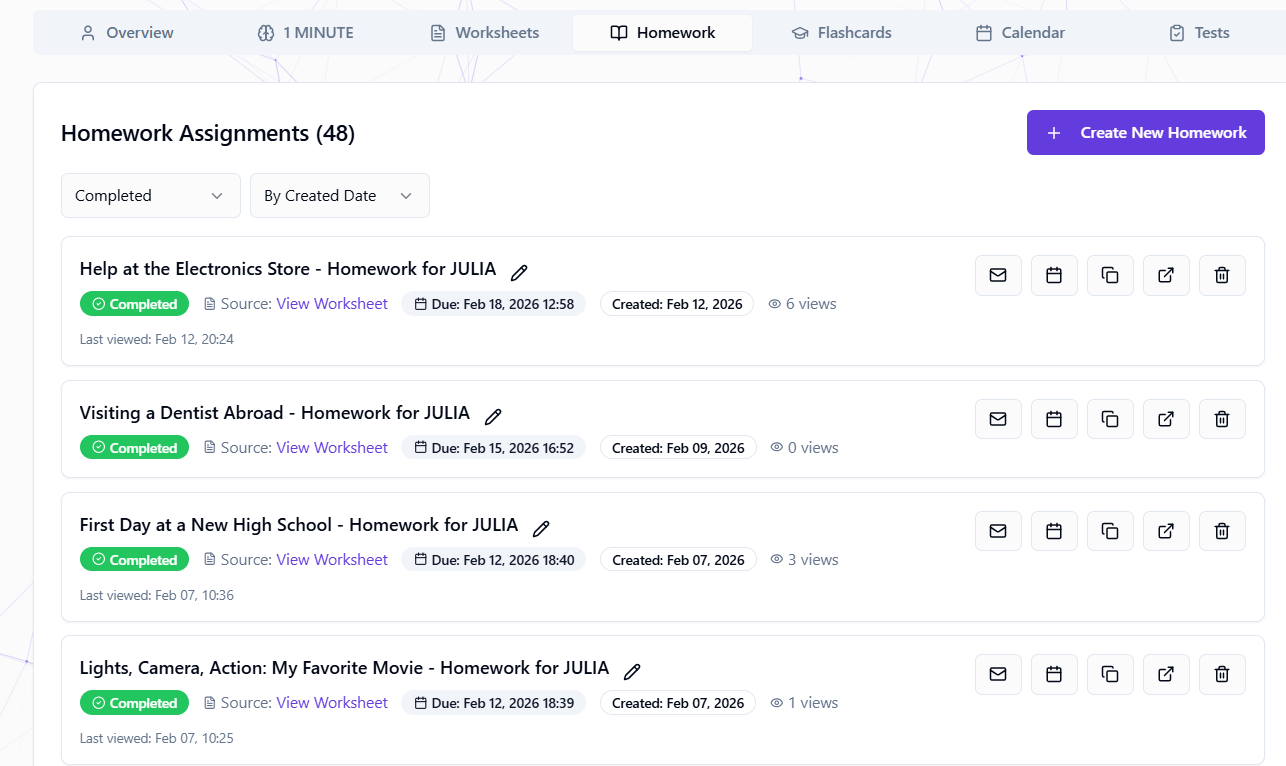This screenshot has height=766, width=1286.
Task: View Worksheet for Lights, Camera, Action homework
Action: click(332, 703)
